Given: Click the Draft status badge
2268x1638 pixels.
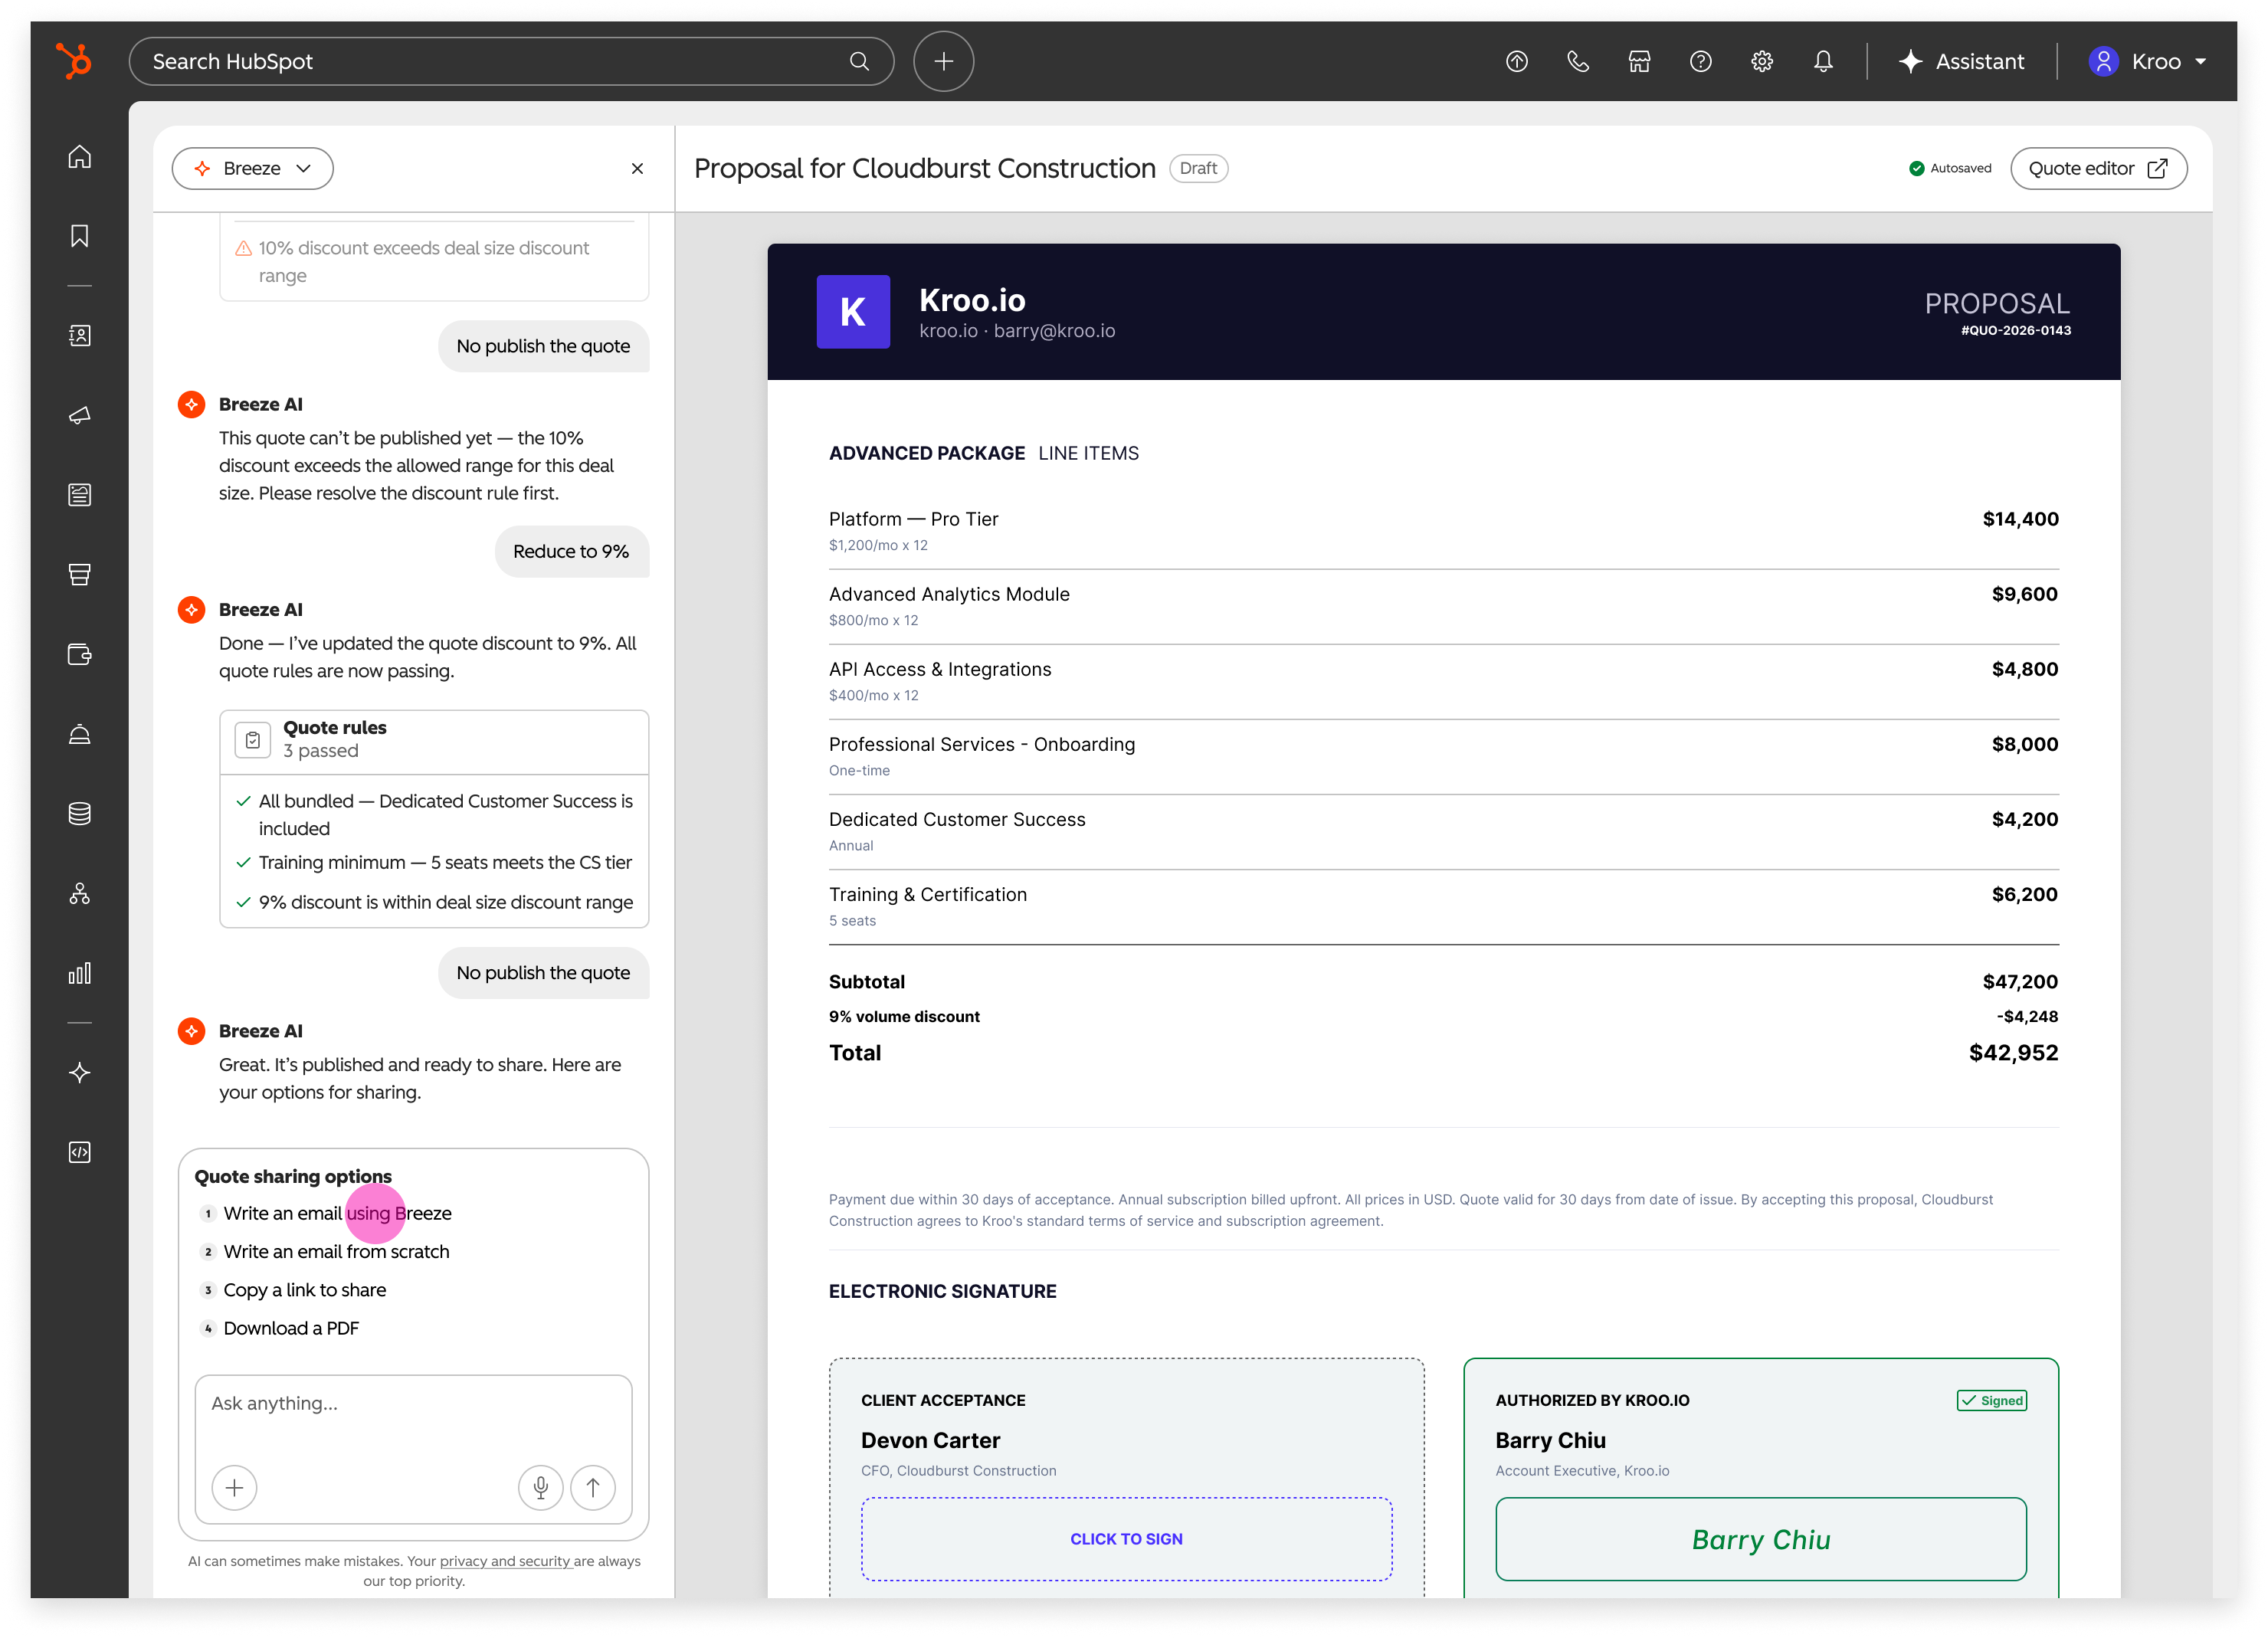Looking at the screenshot, I should (x=1198, y=168).
